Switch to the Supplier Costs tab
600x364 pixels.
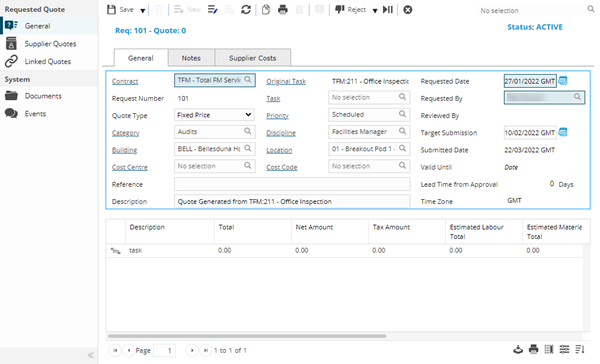253,58
